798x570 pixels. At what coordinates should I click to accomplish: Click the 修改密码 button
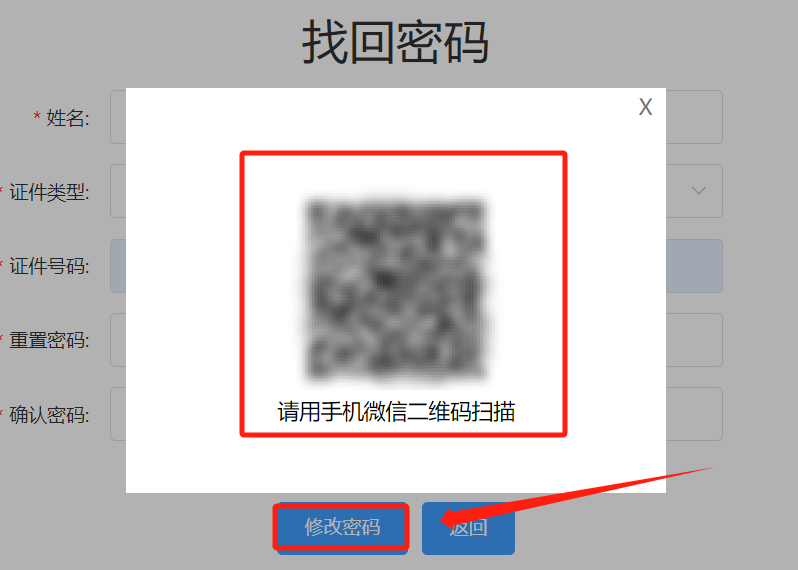342,528
